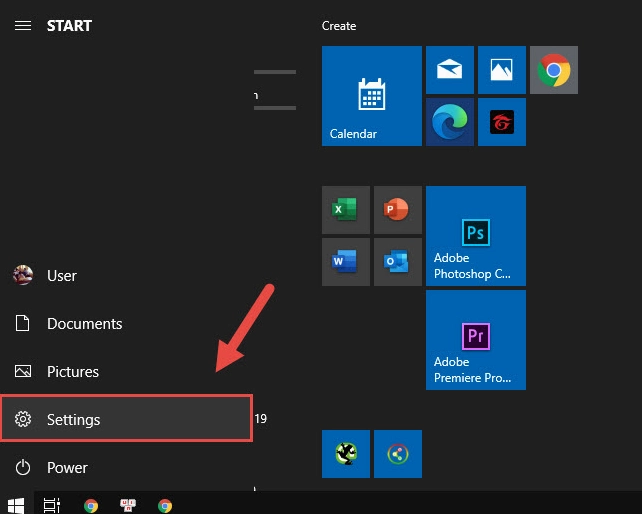Open the Mail tile

(449, 70)
